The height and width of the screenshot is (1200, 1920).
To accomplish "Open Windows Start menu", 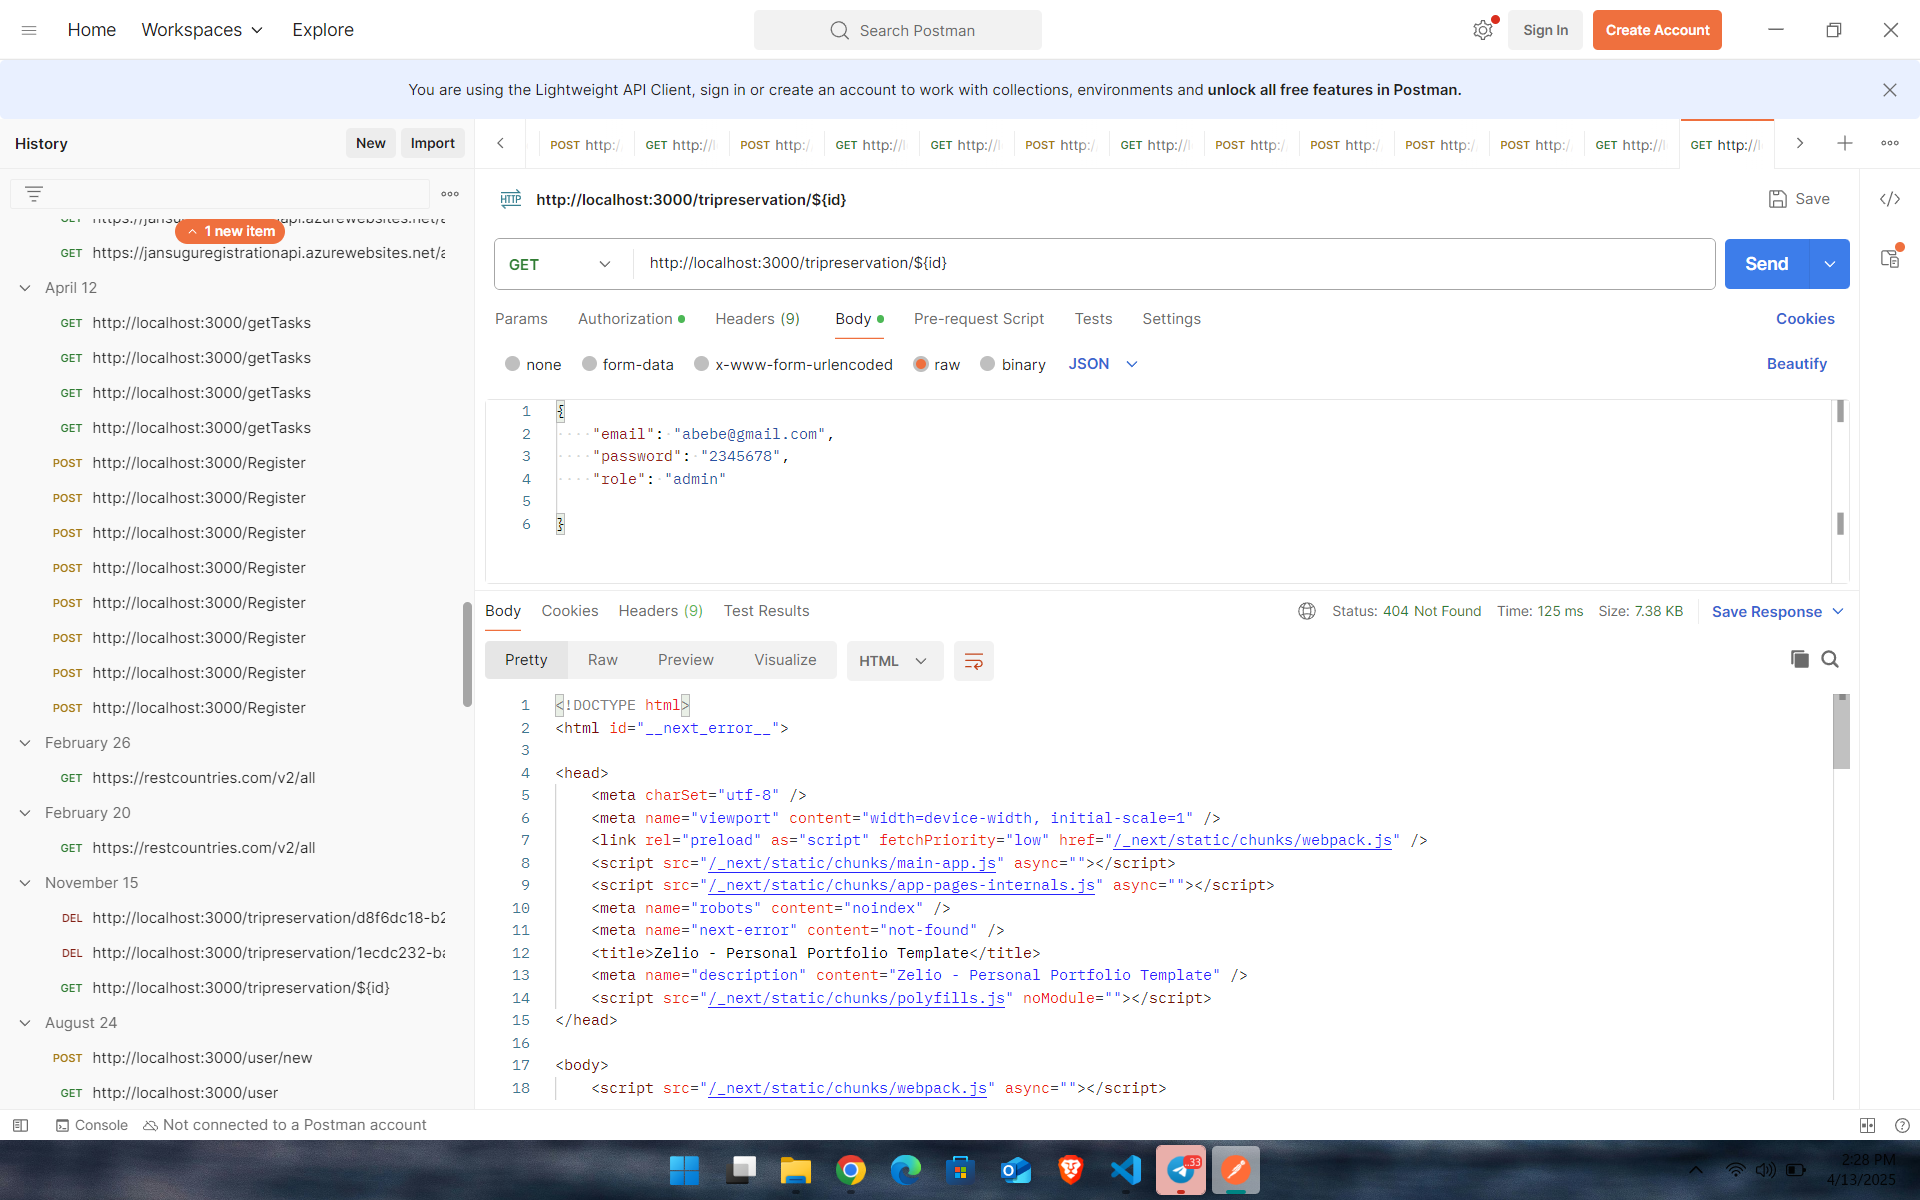I will click(685, 1170).
